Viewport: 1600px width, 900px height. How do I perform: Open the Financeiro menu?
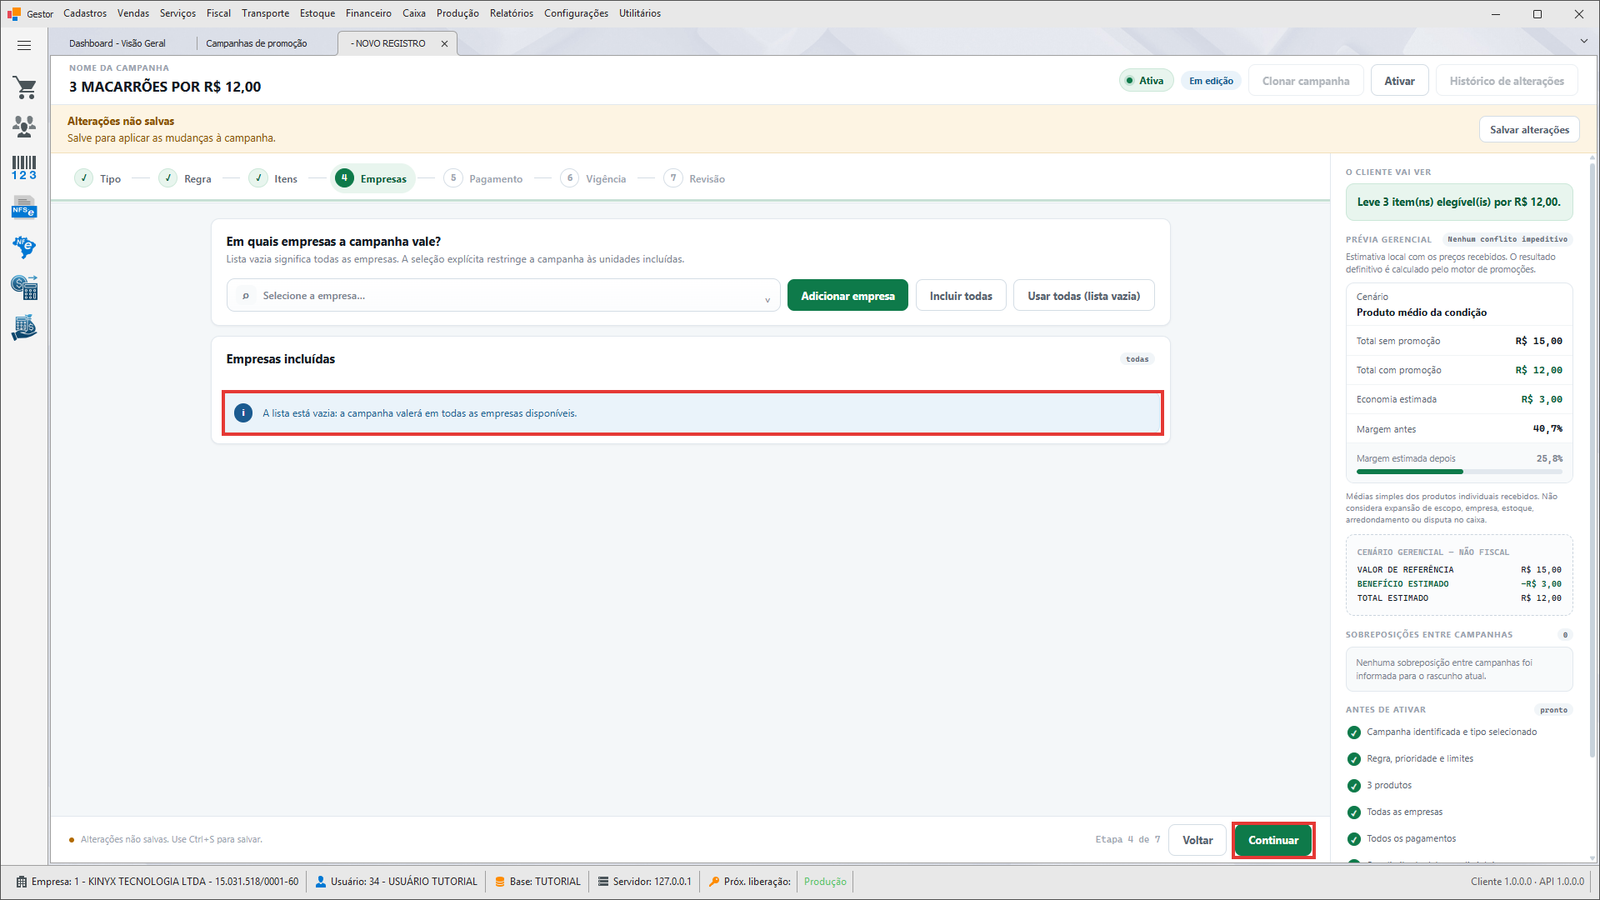[x=368, y=13]
